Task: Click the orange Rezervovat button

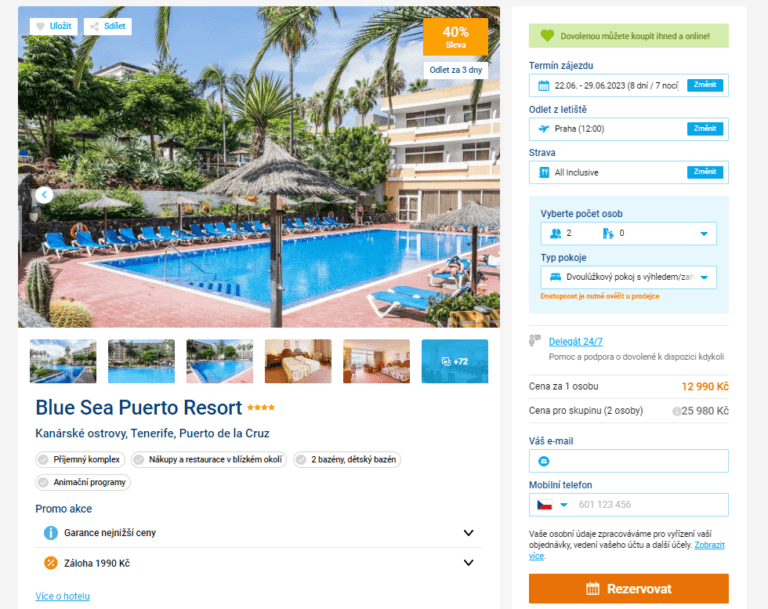Action: (628, 588)
